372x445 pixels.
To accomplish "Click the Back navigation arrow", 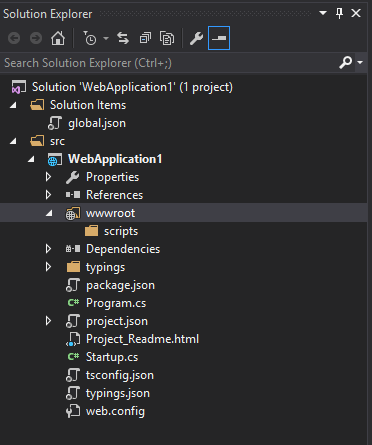I will 14,38.
